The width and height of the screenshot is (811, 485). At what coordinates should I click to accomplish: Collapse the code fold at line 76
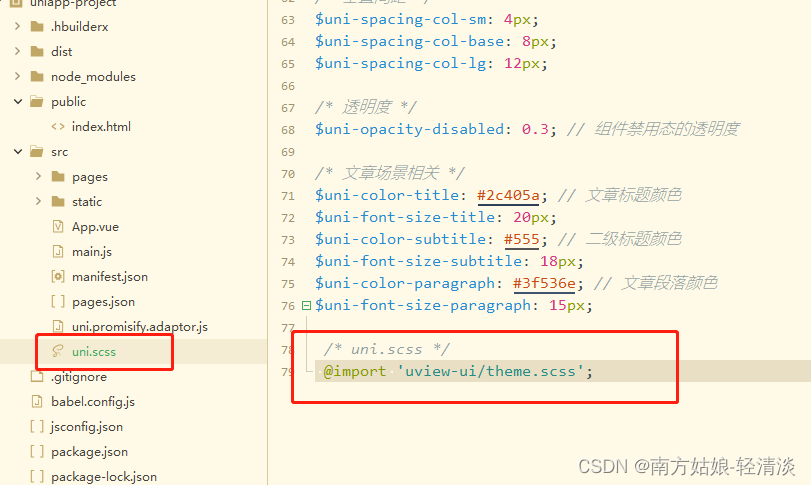point(306,305)
